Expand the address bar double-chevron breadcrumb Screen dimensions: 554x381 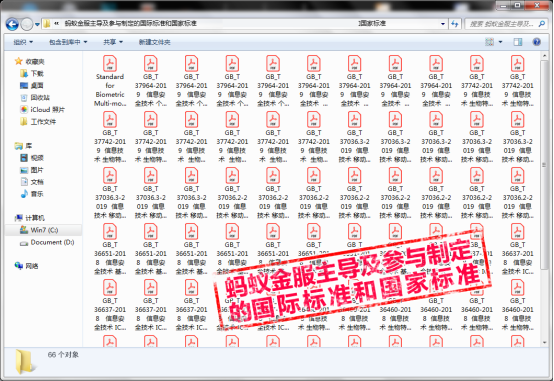point(57,24)
